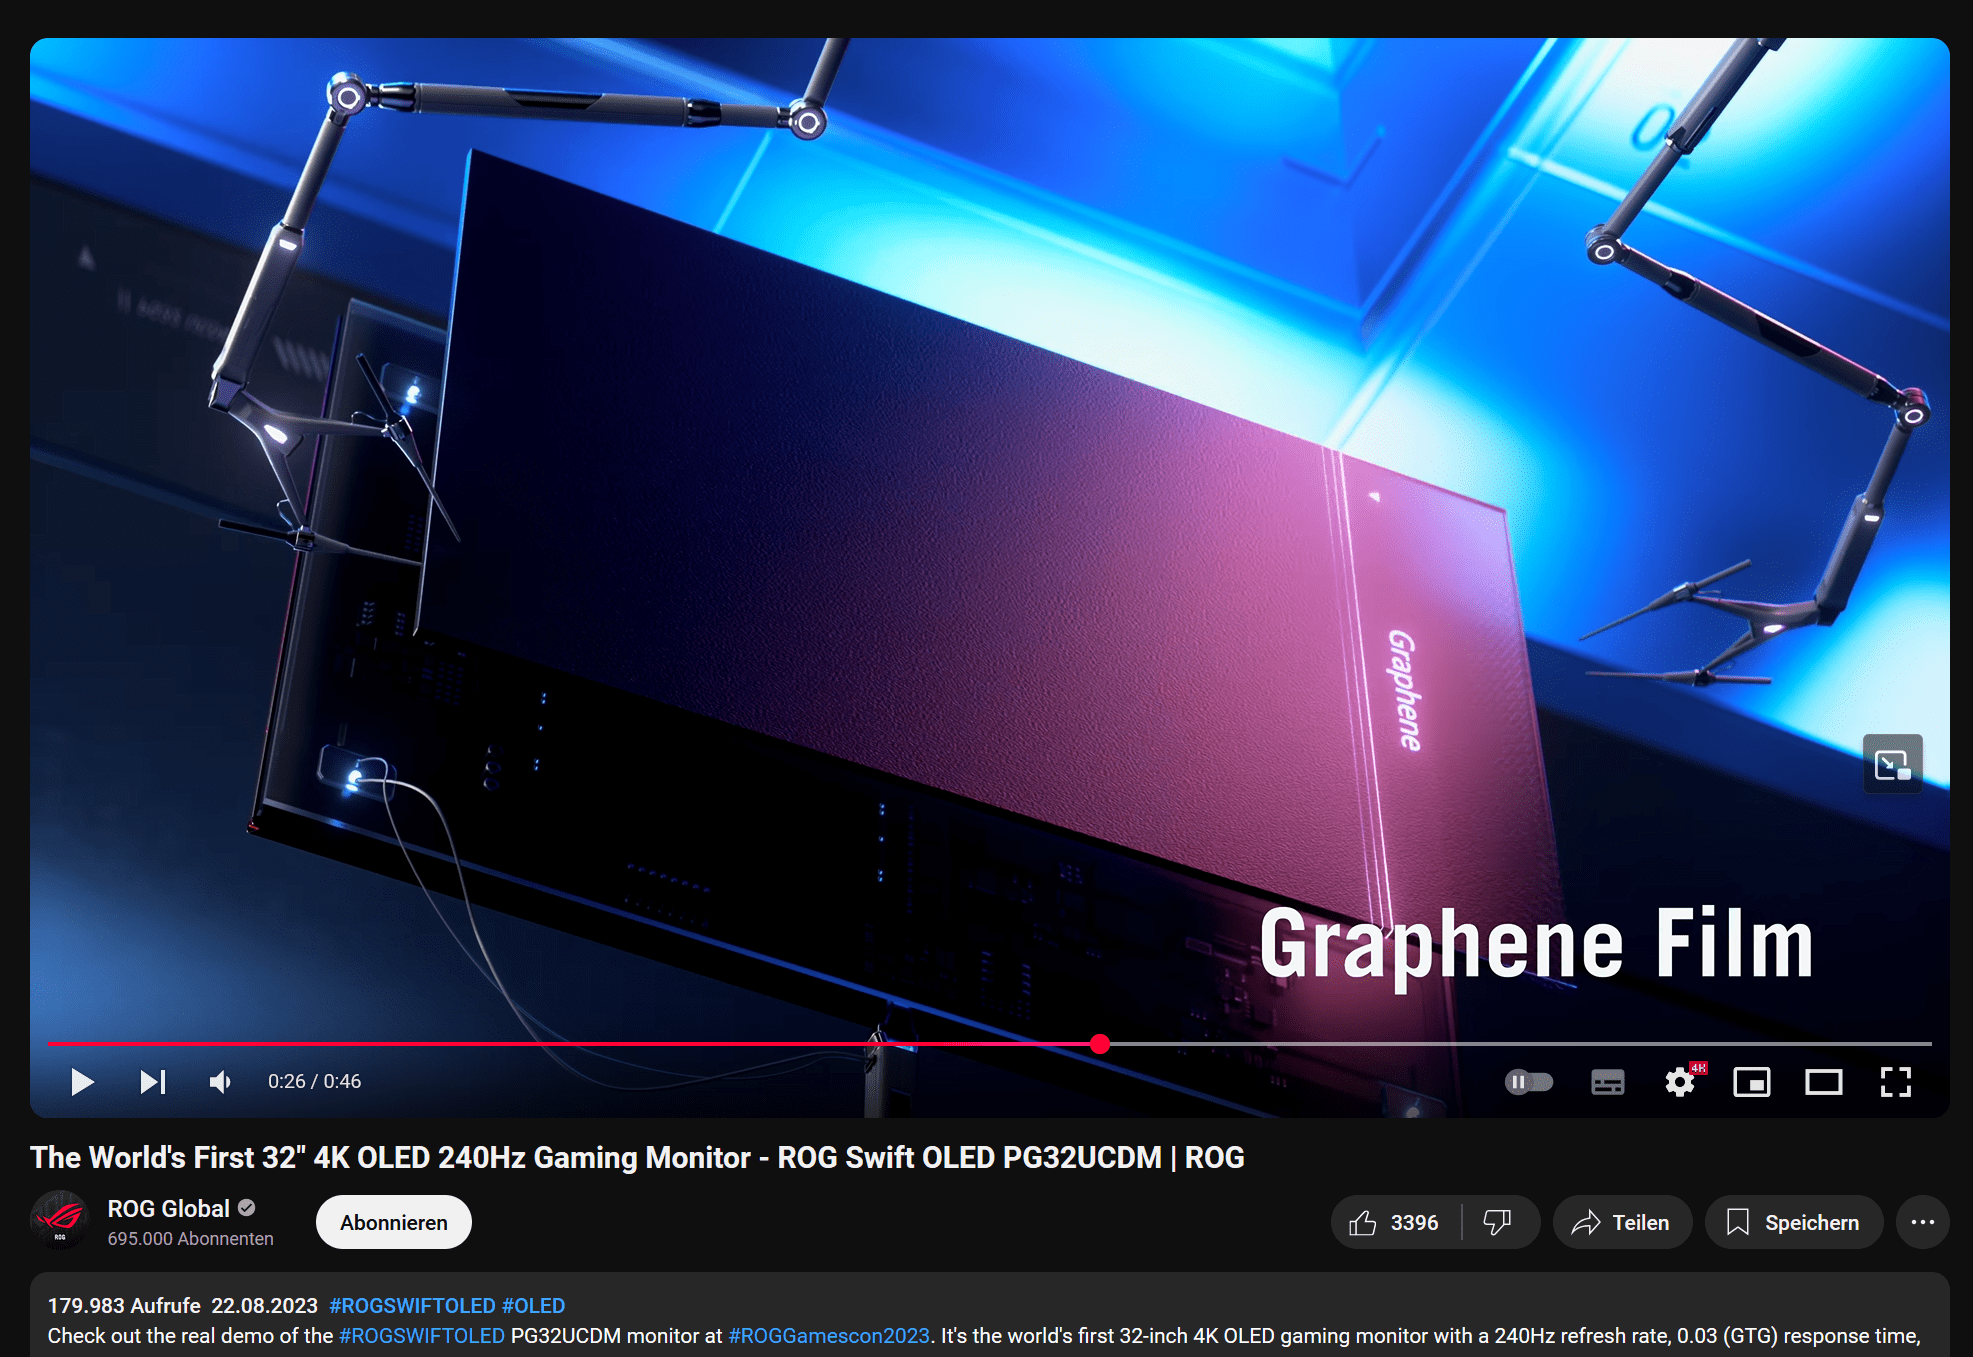Click the 22.08.2023 upload date
The image size is (1973, 1357).
pyautogui.click(x=264, y=1306)
